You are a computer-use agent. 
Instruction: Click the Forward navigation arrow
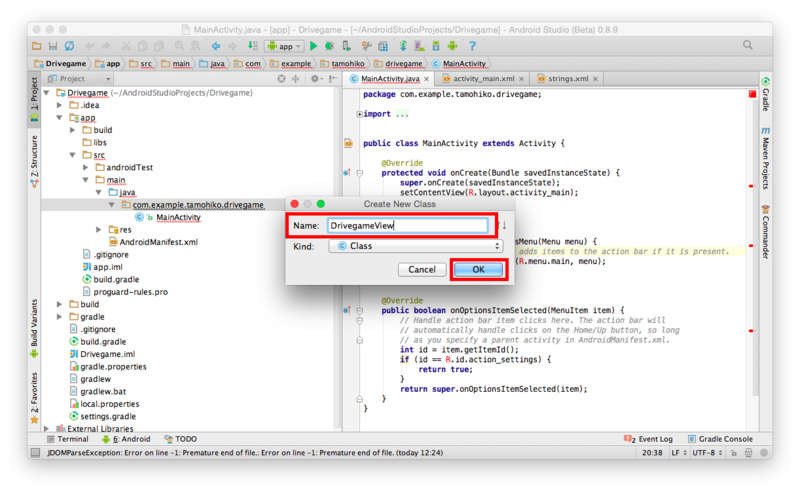pyautogui.click(x=232, y=46)
